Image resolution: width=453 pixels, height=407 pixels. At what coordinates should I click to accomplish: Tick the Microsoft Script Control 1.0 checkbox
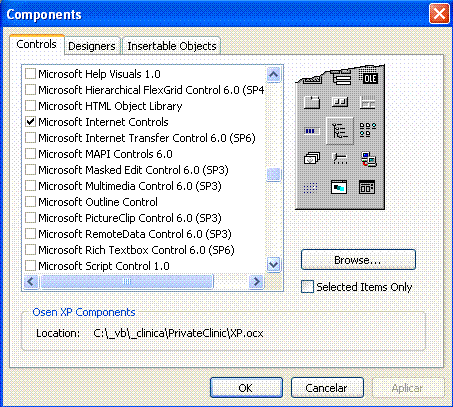30,266
